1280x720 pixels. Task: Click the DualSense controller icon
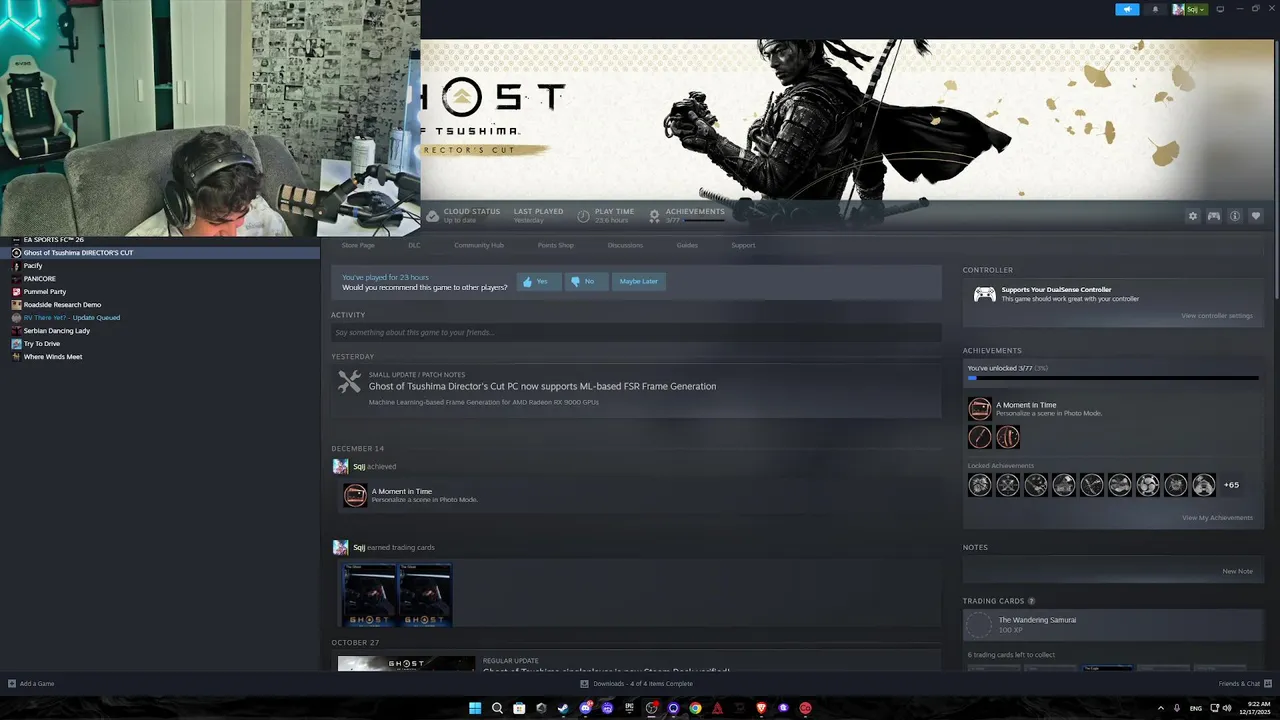(985, 294)
